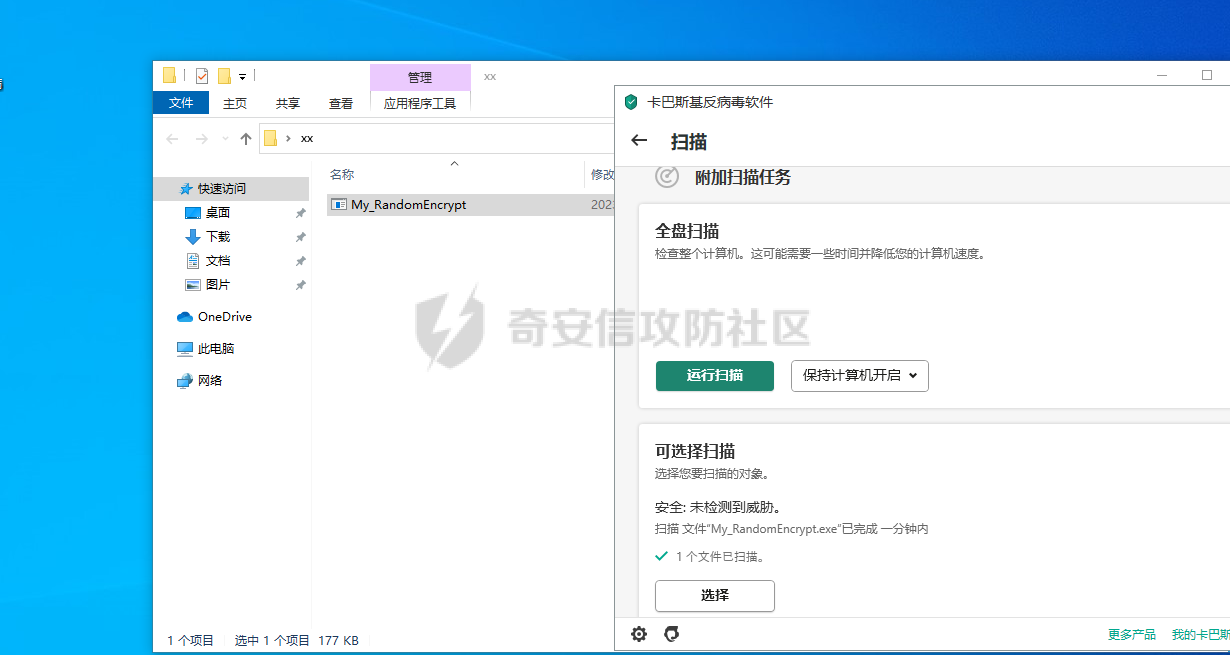1230x655 pixels.
Task: Click the Kaspersky shield logo icon
Action: pos(630,102)
